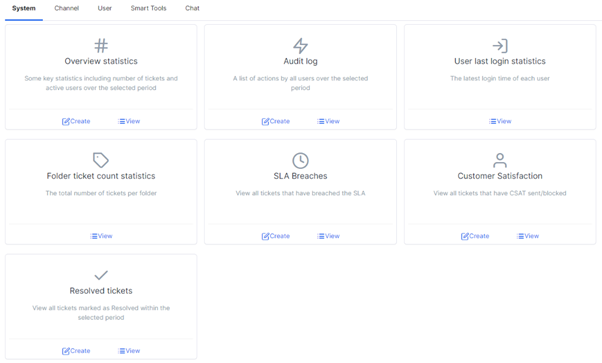
Task: Click the Audit log title
Action: pyautogui.click(x=300, y=61)
